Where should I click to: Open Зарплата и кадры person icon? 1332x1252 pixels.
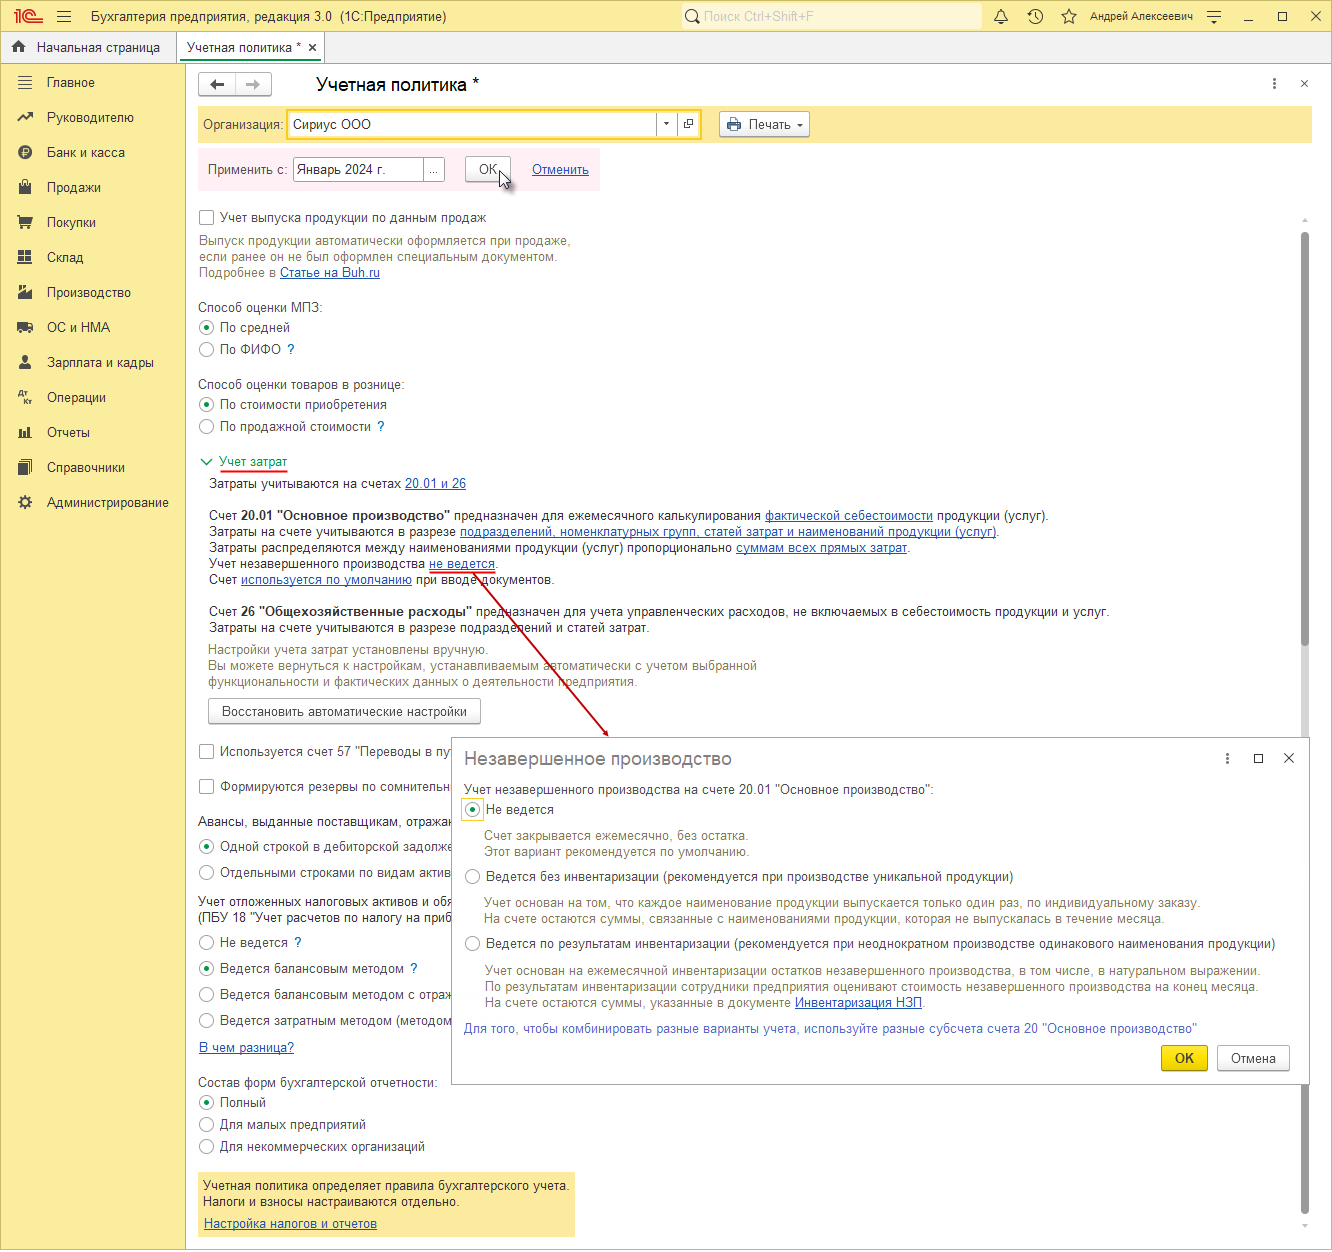point(25,362)
